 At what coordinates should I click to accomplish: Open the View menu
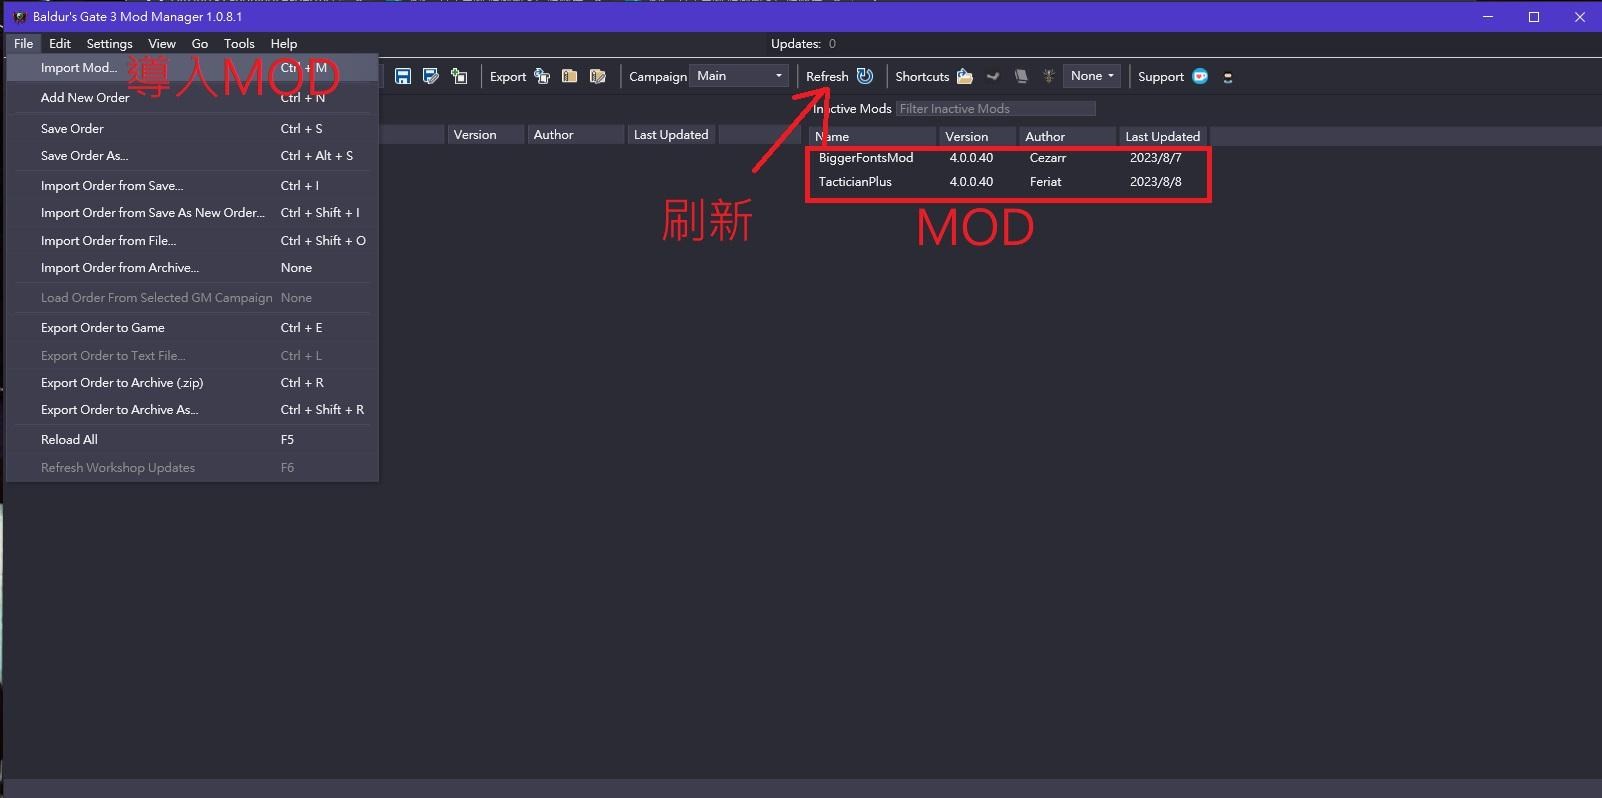point(162,43)
